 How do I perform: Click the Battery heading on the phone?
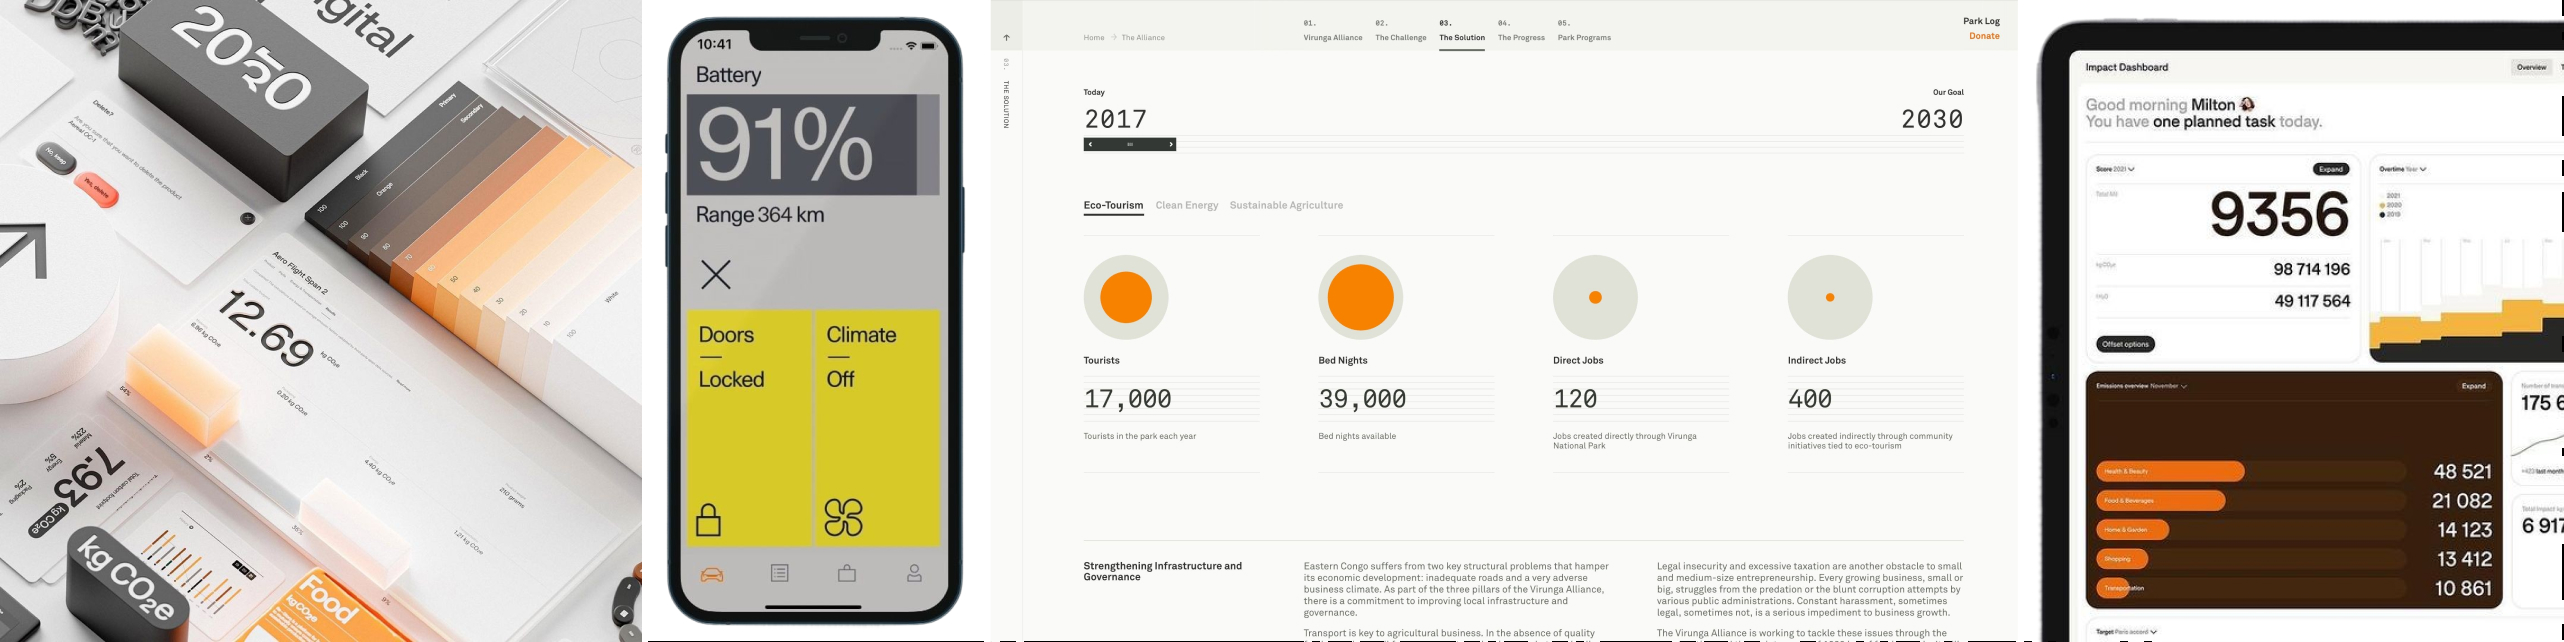[x=729, y=75]
